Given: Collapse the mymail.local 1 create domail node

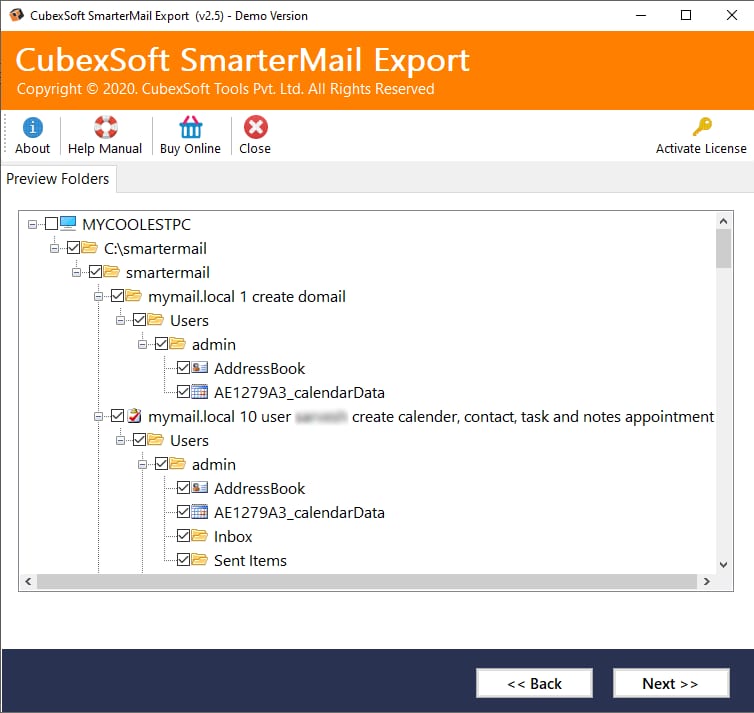Looking at the screenshot, I should click(x=98, y=297).
